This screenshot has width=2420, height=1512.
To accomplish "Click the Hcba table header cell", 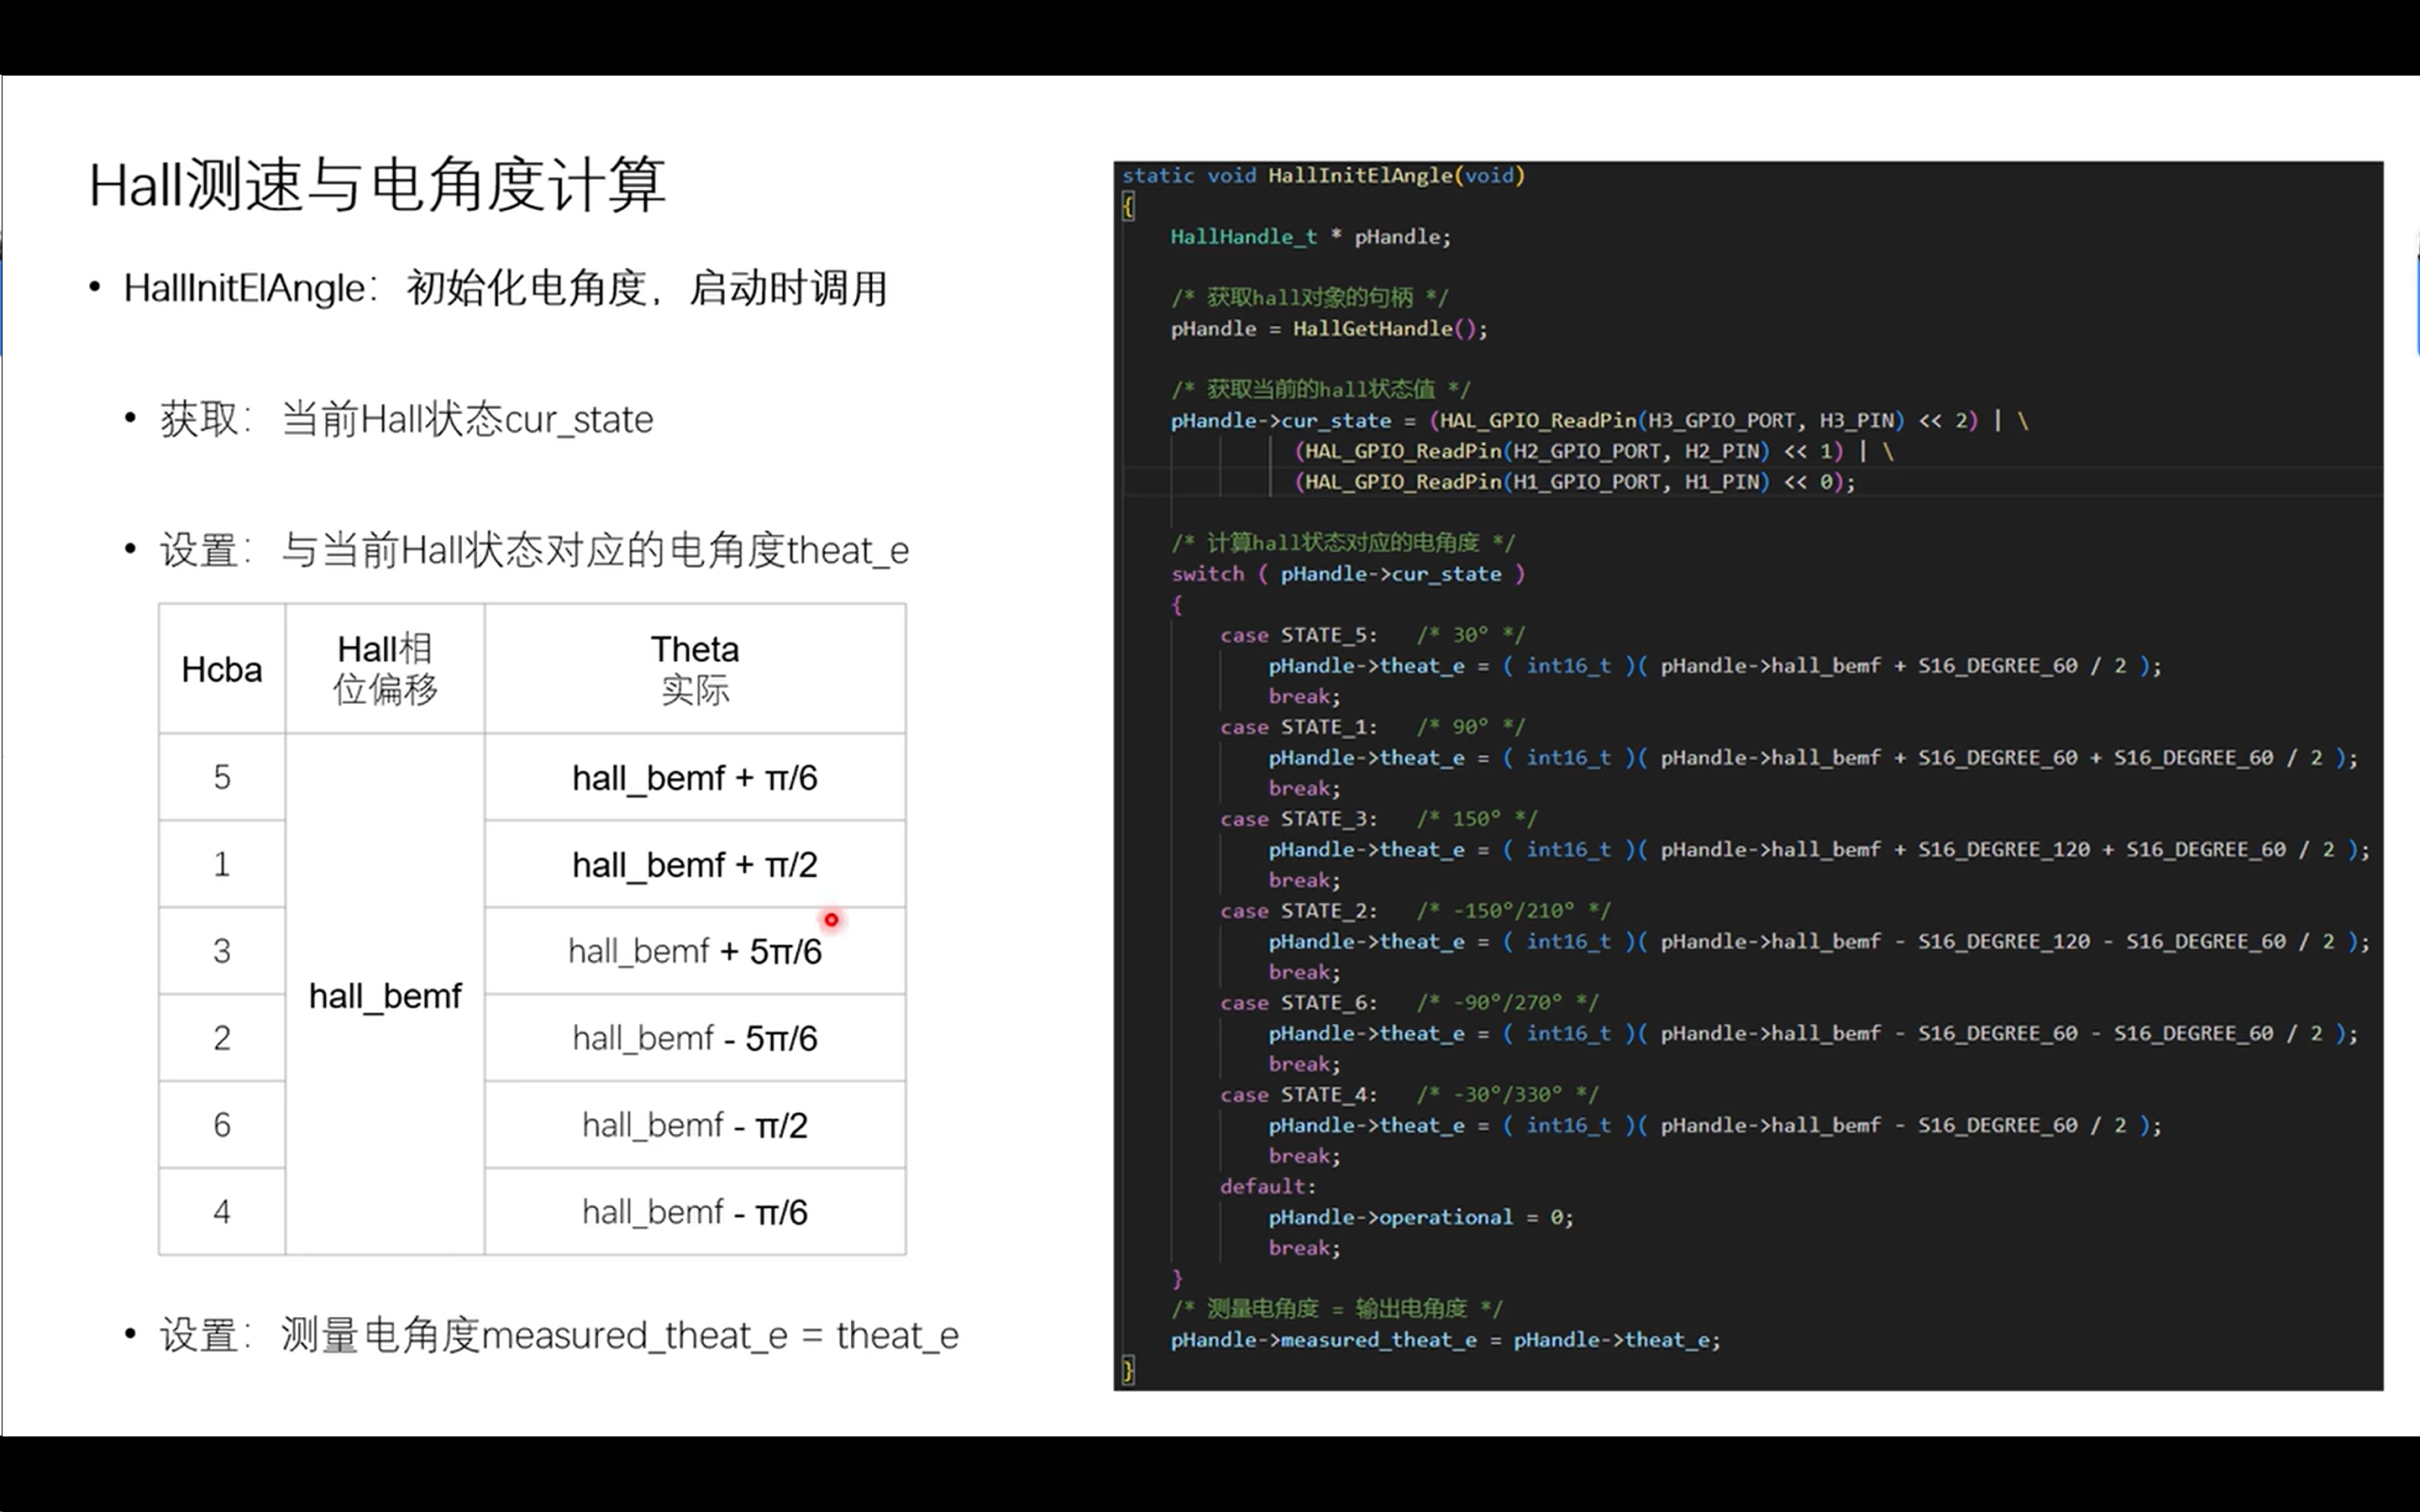I will pyautogui.click(x=221, y=669).
